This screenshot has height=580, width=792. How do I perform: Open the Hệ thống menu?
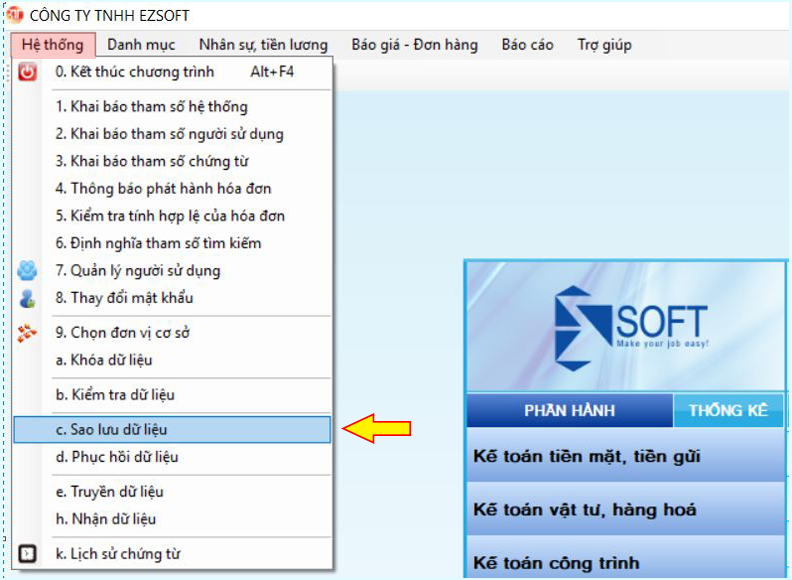[53, 45]
